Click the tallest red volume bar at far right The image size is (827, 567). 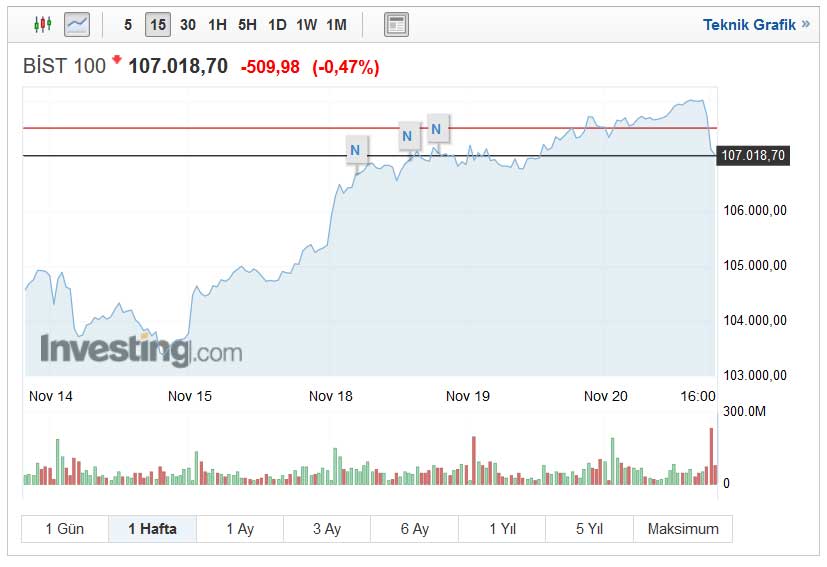click(711, 456)
